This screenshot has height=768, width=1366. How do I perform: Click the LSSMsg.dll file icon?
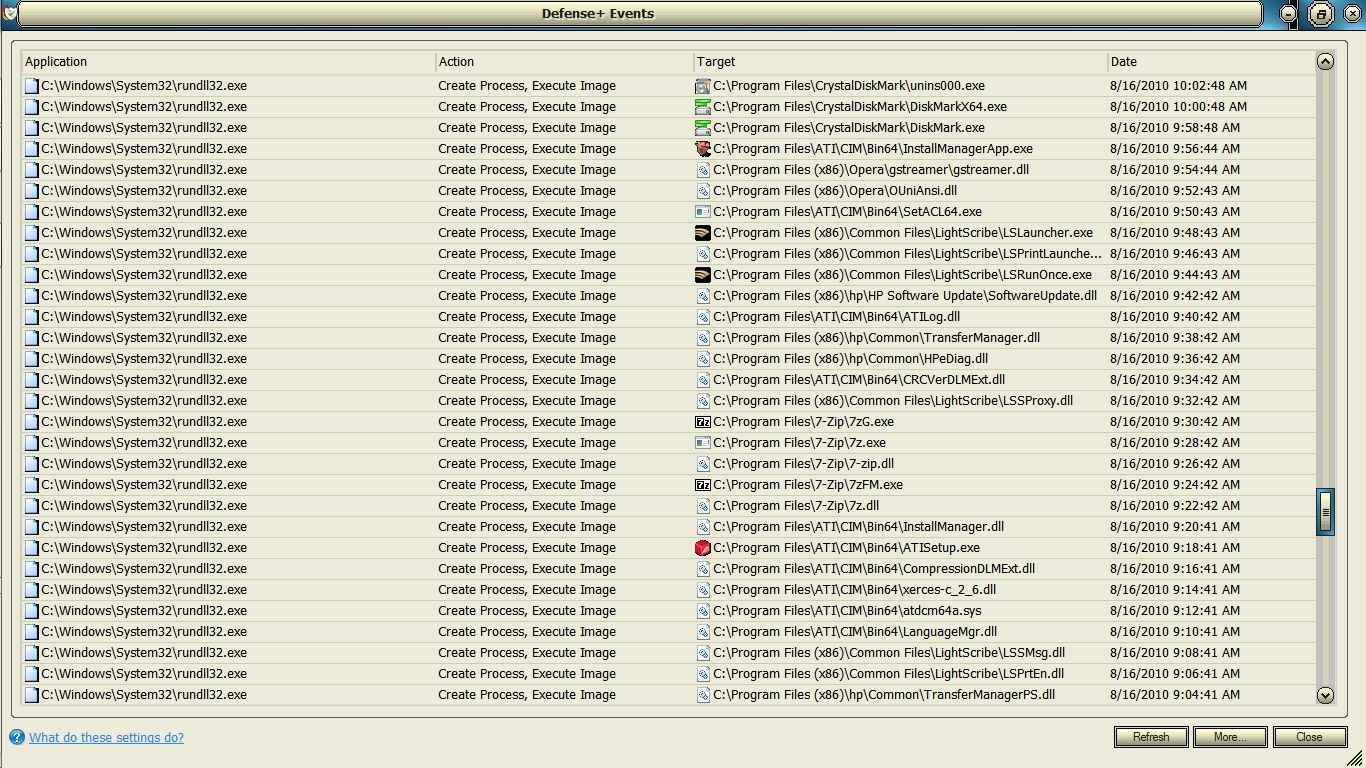(703, 653)
